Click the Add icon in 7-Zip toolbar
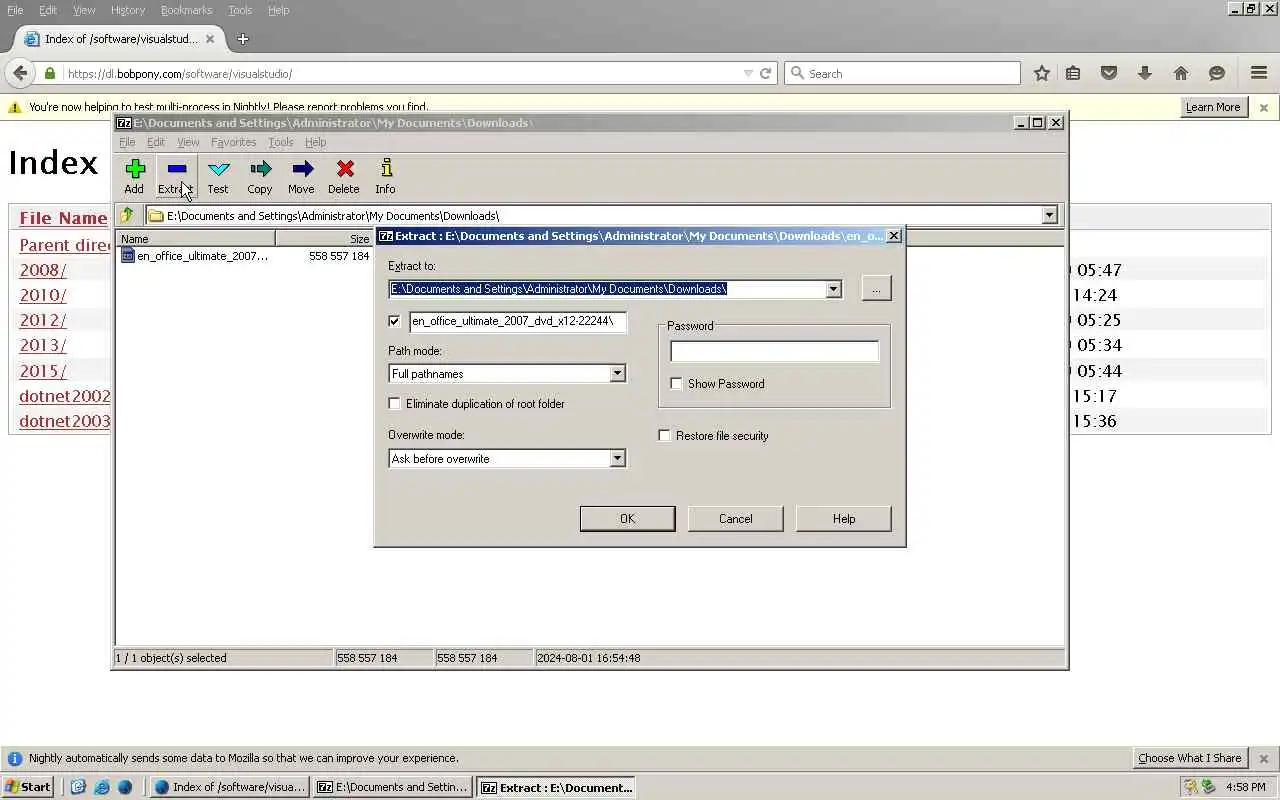This screenshot has height=800, width=1280. coord(135,169)
